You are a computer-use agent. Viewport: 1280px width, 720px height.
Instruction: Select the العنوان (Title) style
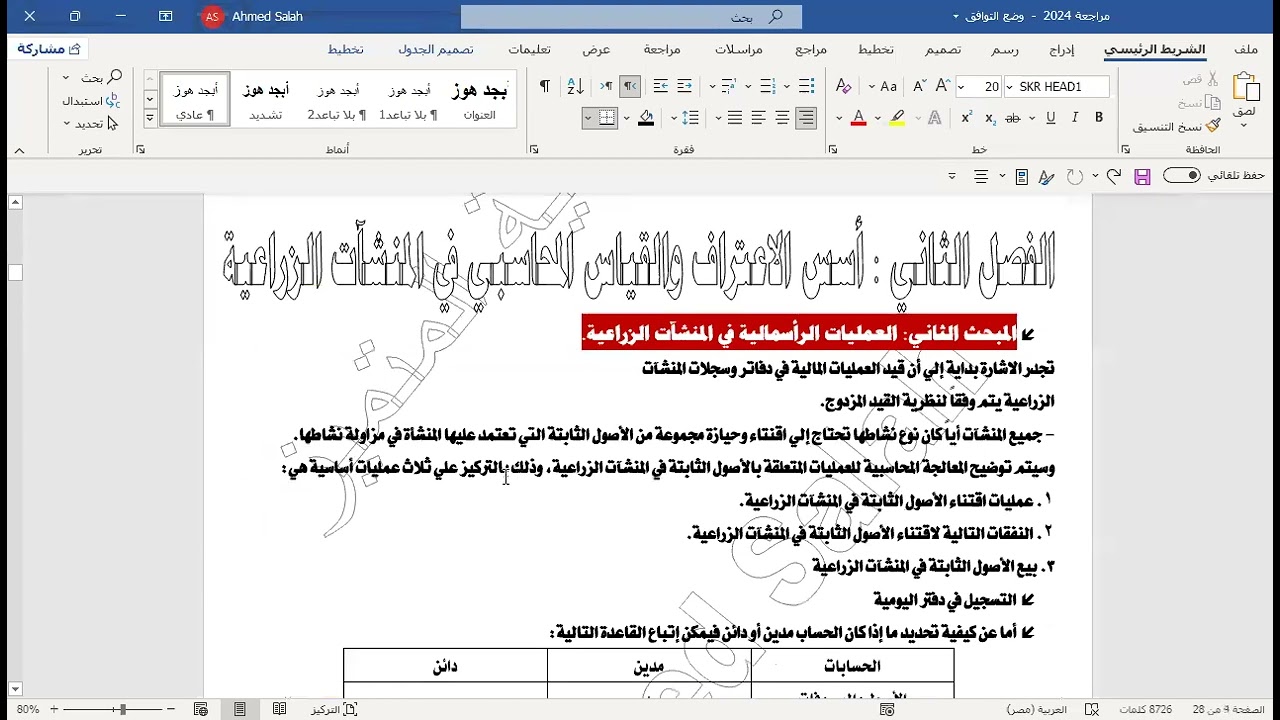click(480, 100)
